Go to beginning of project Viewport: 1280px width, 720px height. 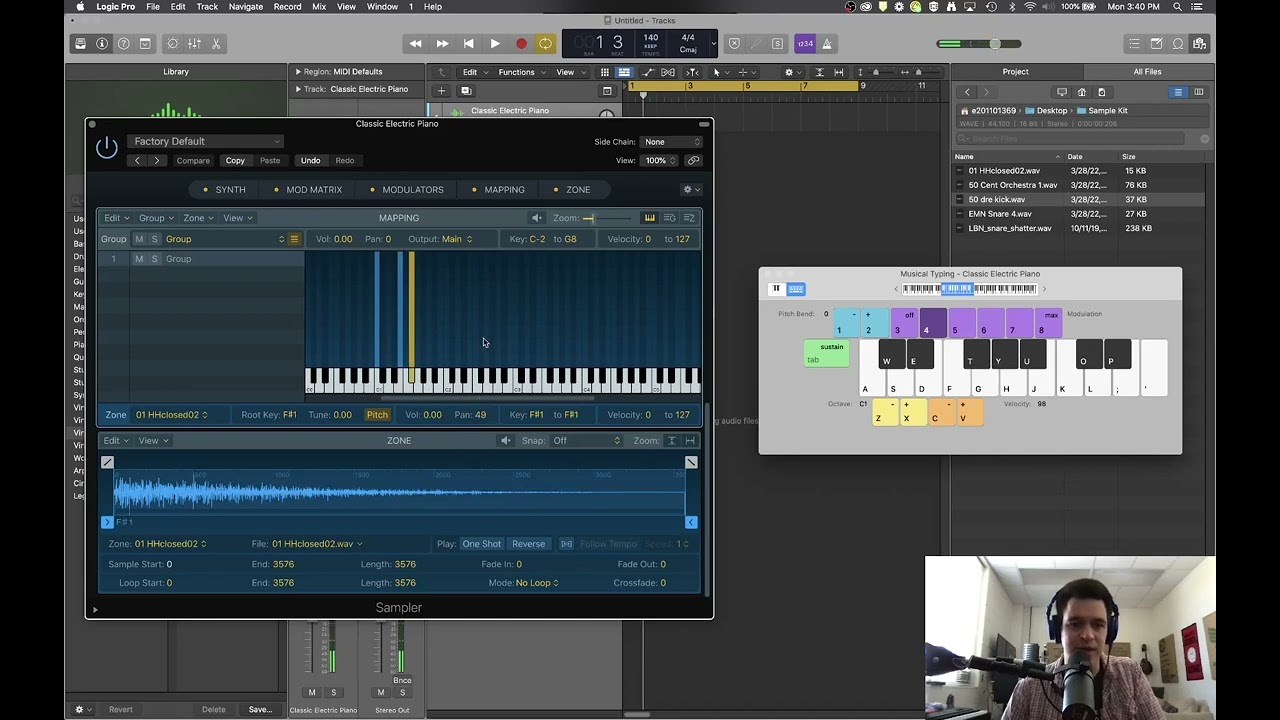pyautogui.click(x=468, y=44)
